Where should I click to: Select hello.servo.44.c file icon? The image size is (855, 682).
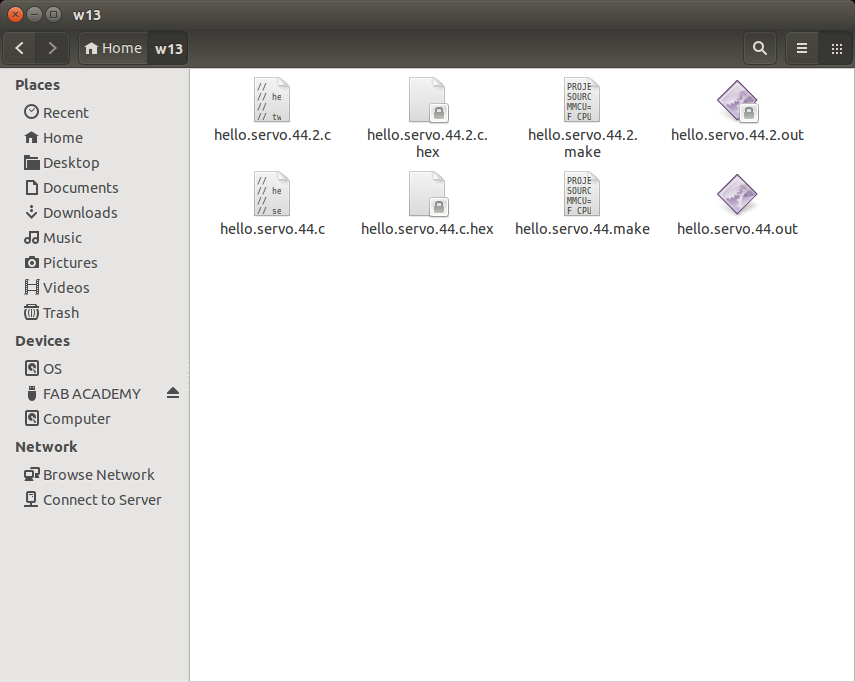click(272, 194)
